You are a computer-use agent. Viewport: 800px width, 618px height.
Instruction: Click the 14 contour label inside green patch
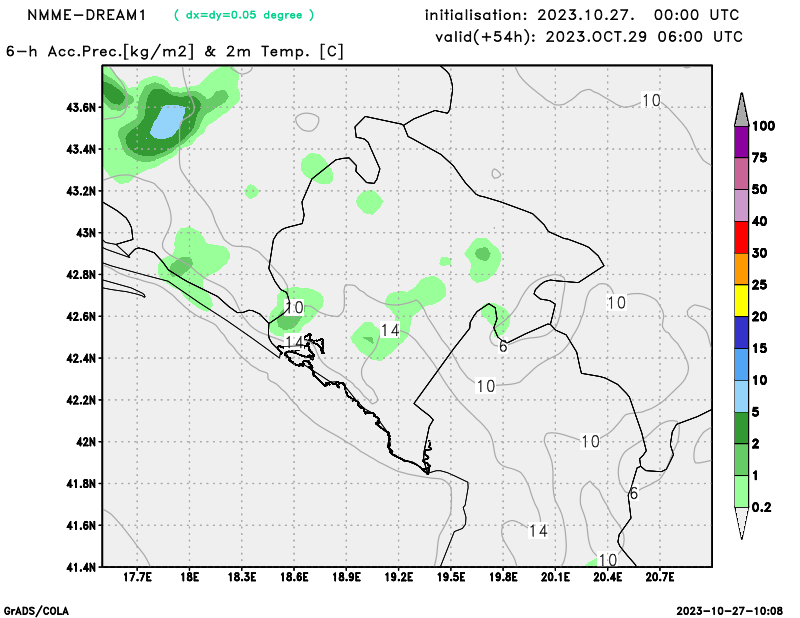pos(390,331)
